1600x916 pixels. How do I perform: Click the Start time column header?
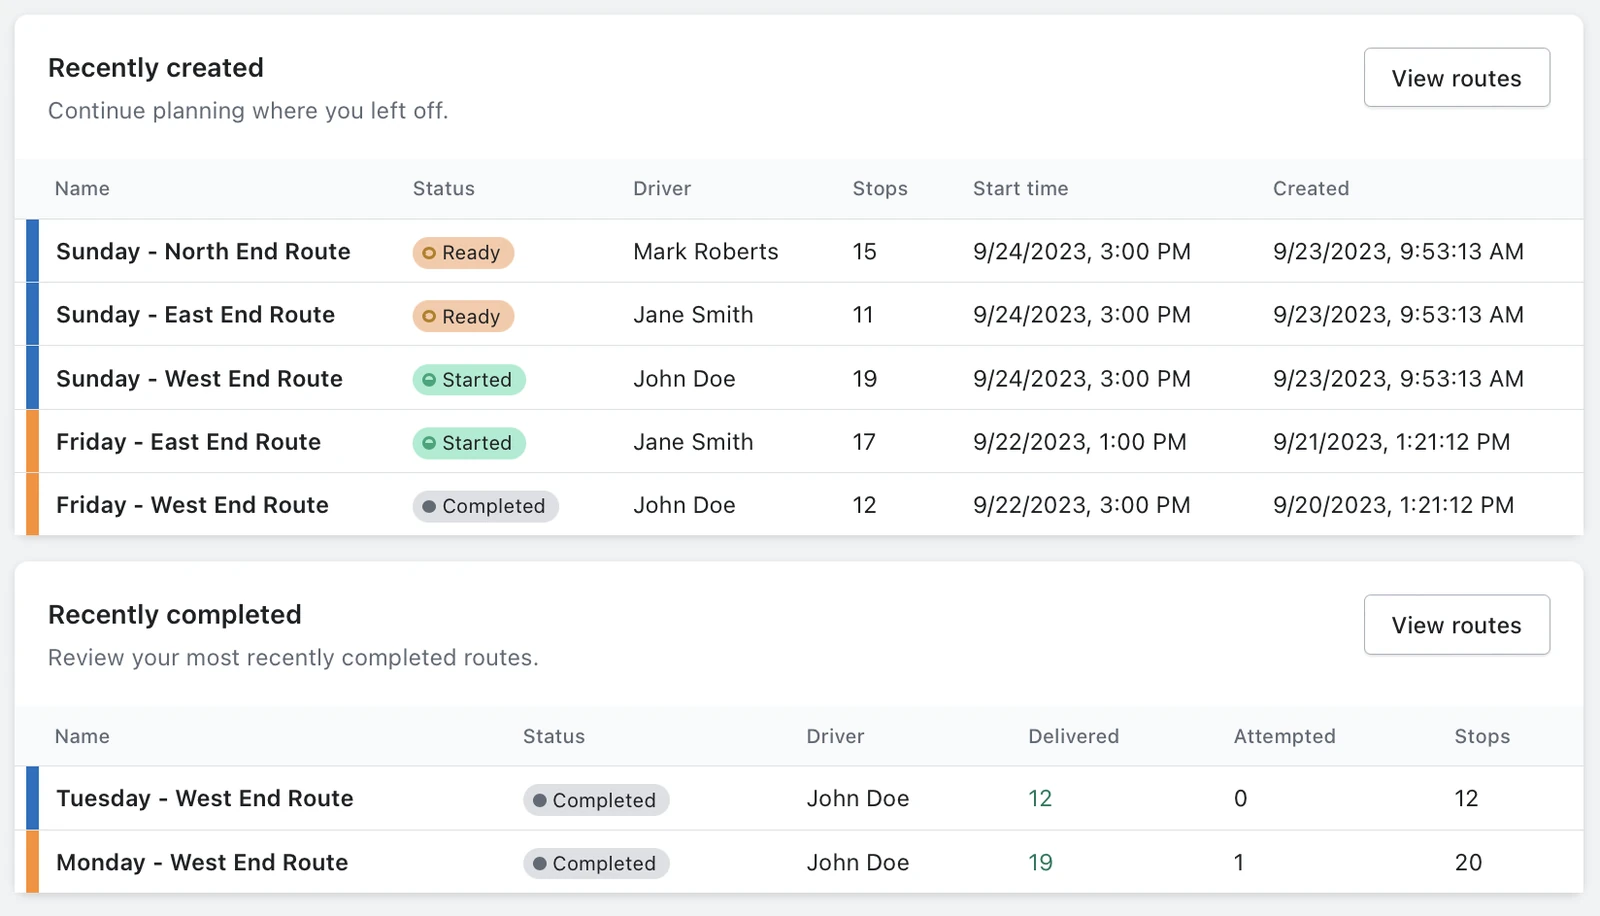[x=1020, y=188]
